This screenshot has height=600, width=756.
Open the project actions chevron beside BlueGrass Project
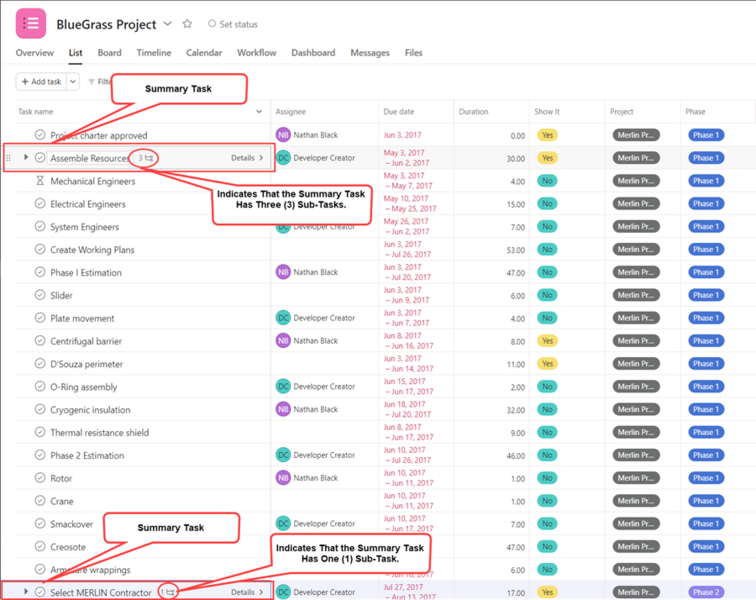coord(168,24)
